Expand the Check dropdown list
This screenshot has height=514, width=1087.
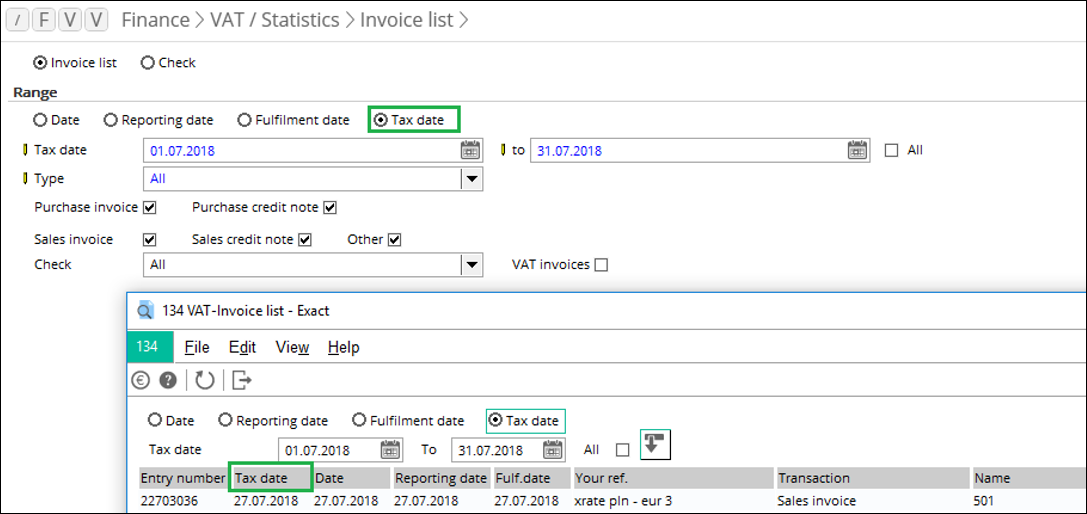coord(471,265)
